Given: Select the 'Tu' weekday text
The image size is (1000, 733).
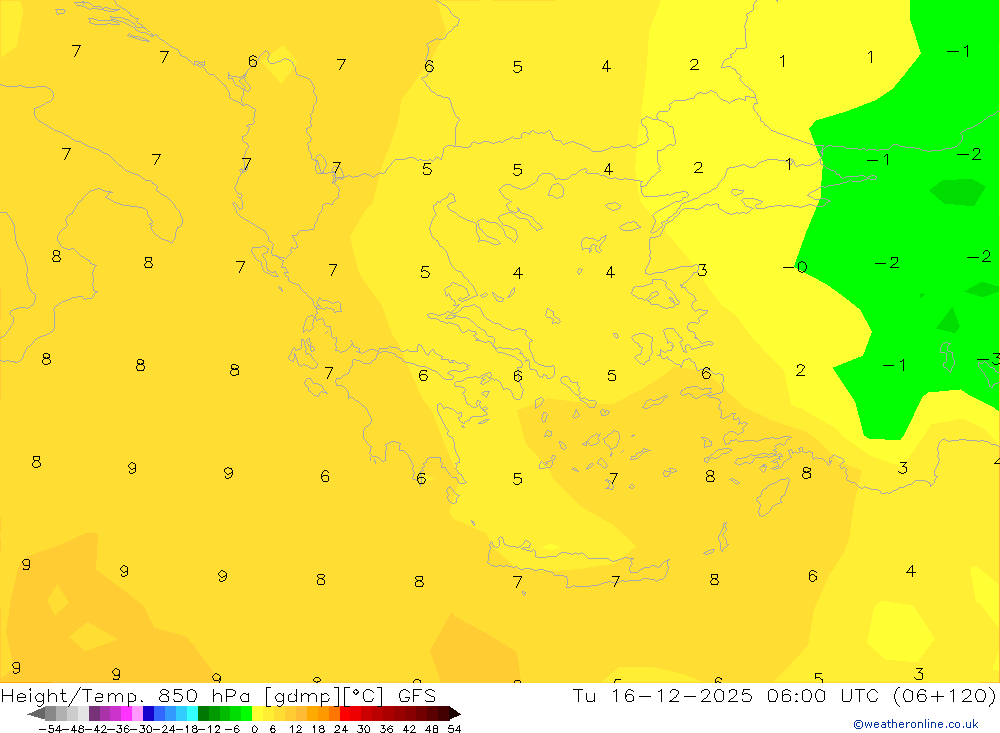Looking at the screenshot, I should pyautogui.click(x=584, y=695).
